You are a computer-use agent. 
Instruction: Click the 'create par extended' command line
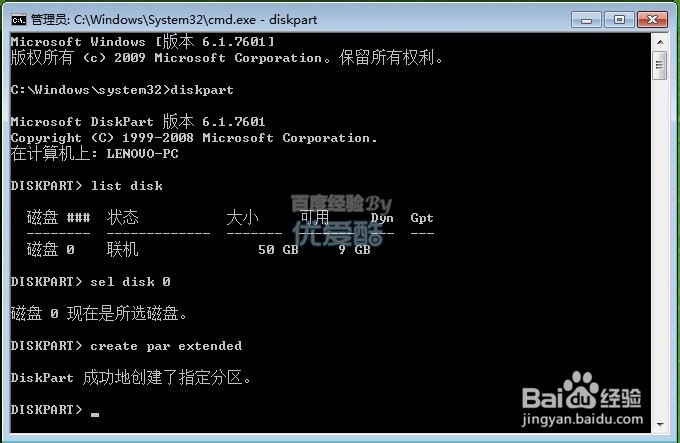[127, 346]
